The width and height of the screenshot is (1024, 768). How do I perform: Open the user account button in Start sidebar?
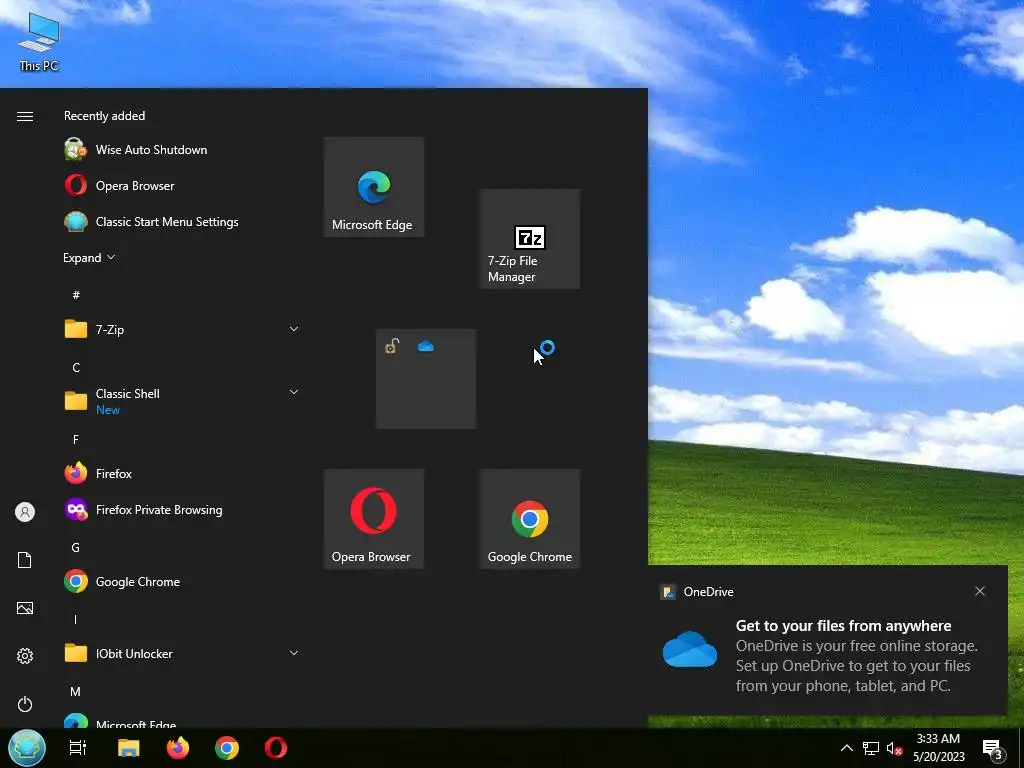[x=25, y=512]
